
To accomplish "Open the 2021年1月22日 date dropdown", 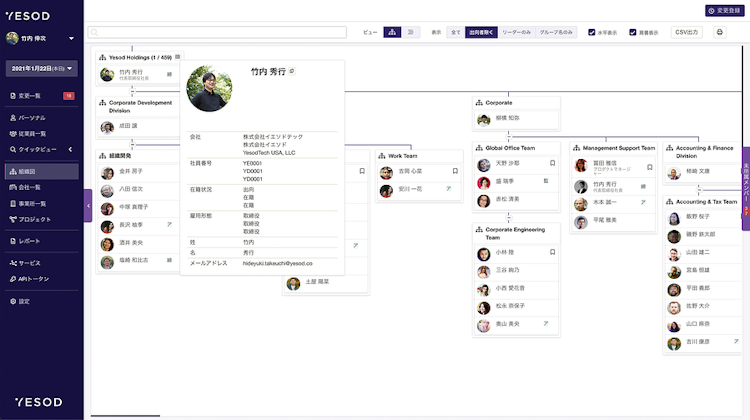I will coord(42,68).
